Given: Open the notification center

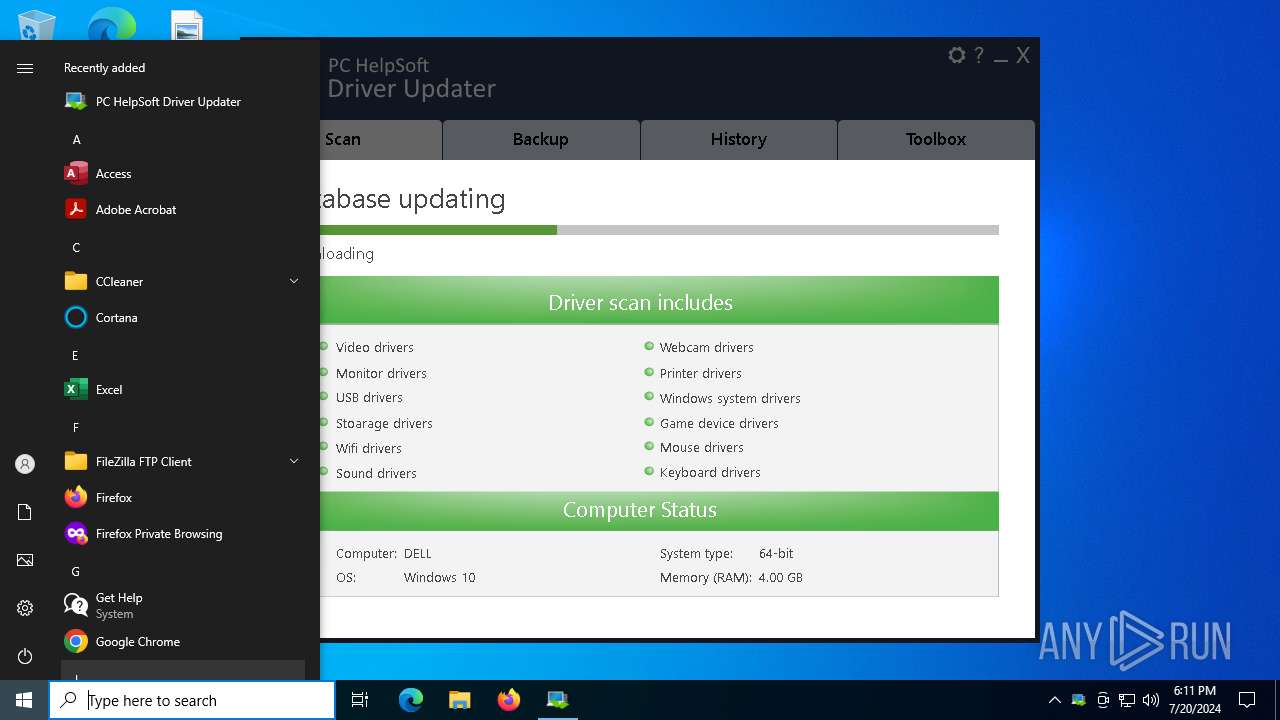Looking at the screenshot, I should click(1247, 700).
